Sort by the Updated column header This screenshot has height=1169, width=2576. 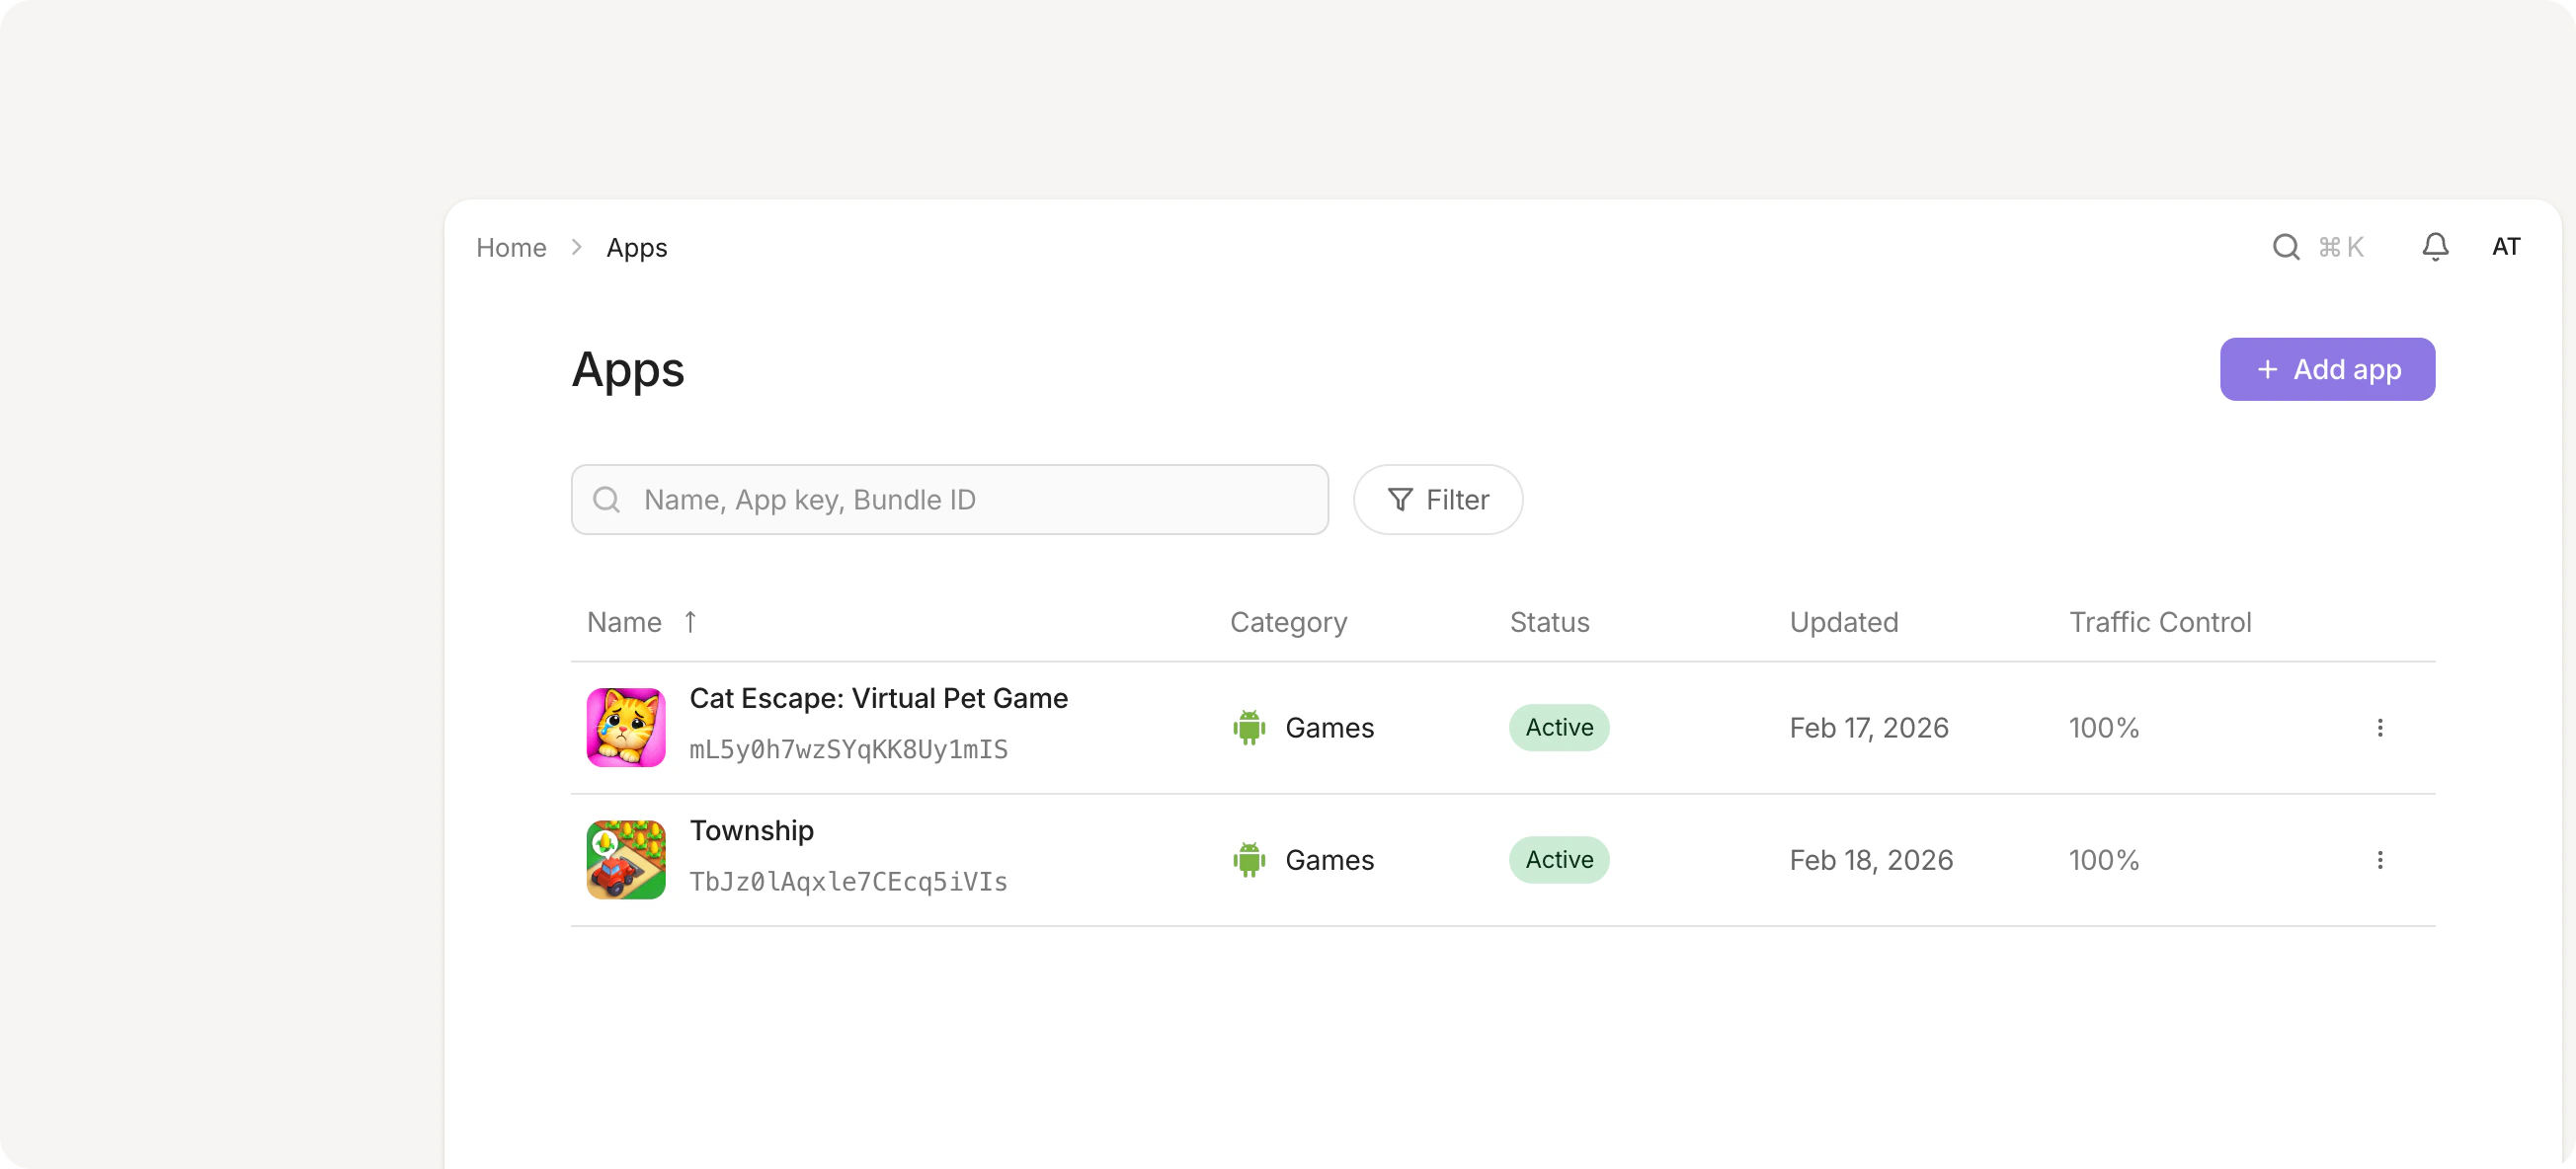(x=1843, y=622)
